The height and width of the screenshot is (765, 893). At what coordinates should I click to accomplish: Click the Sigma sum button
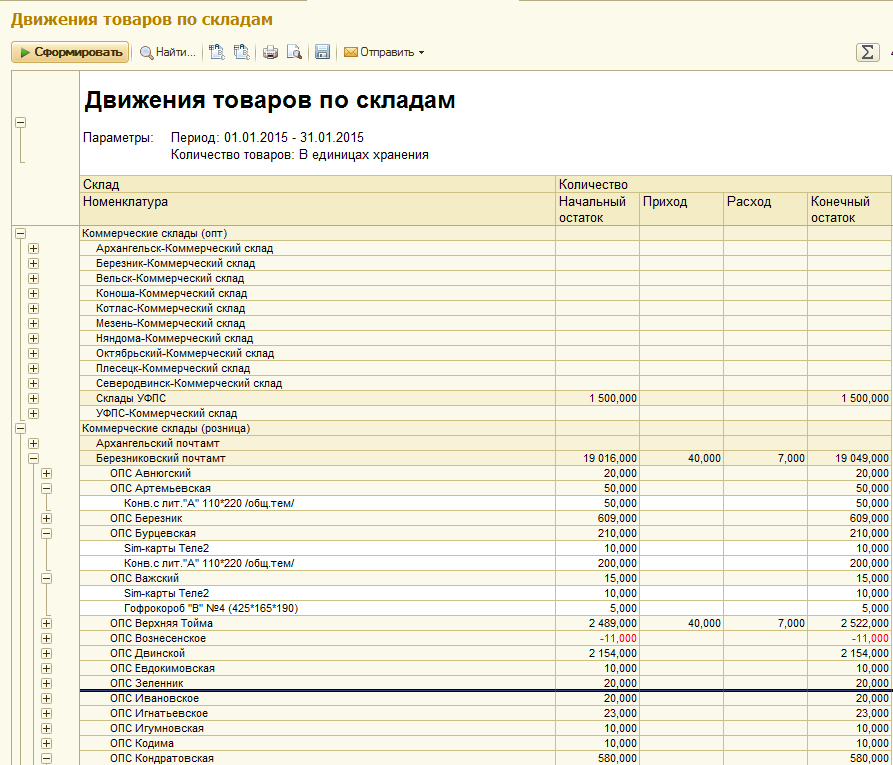click(x=867, y=52)
